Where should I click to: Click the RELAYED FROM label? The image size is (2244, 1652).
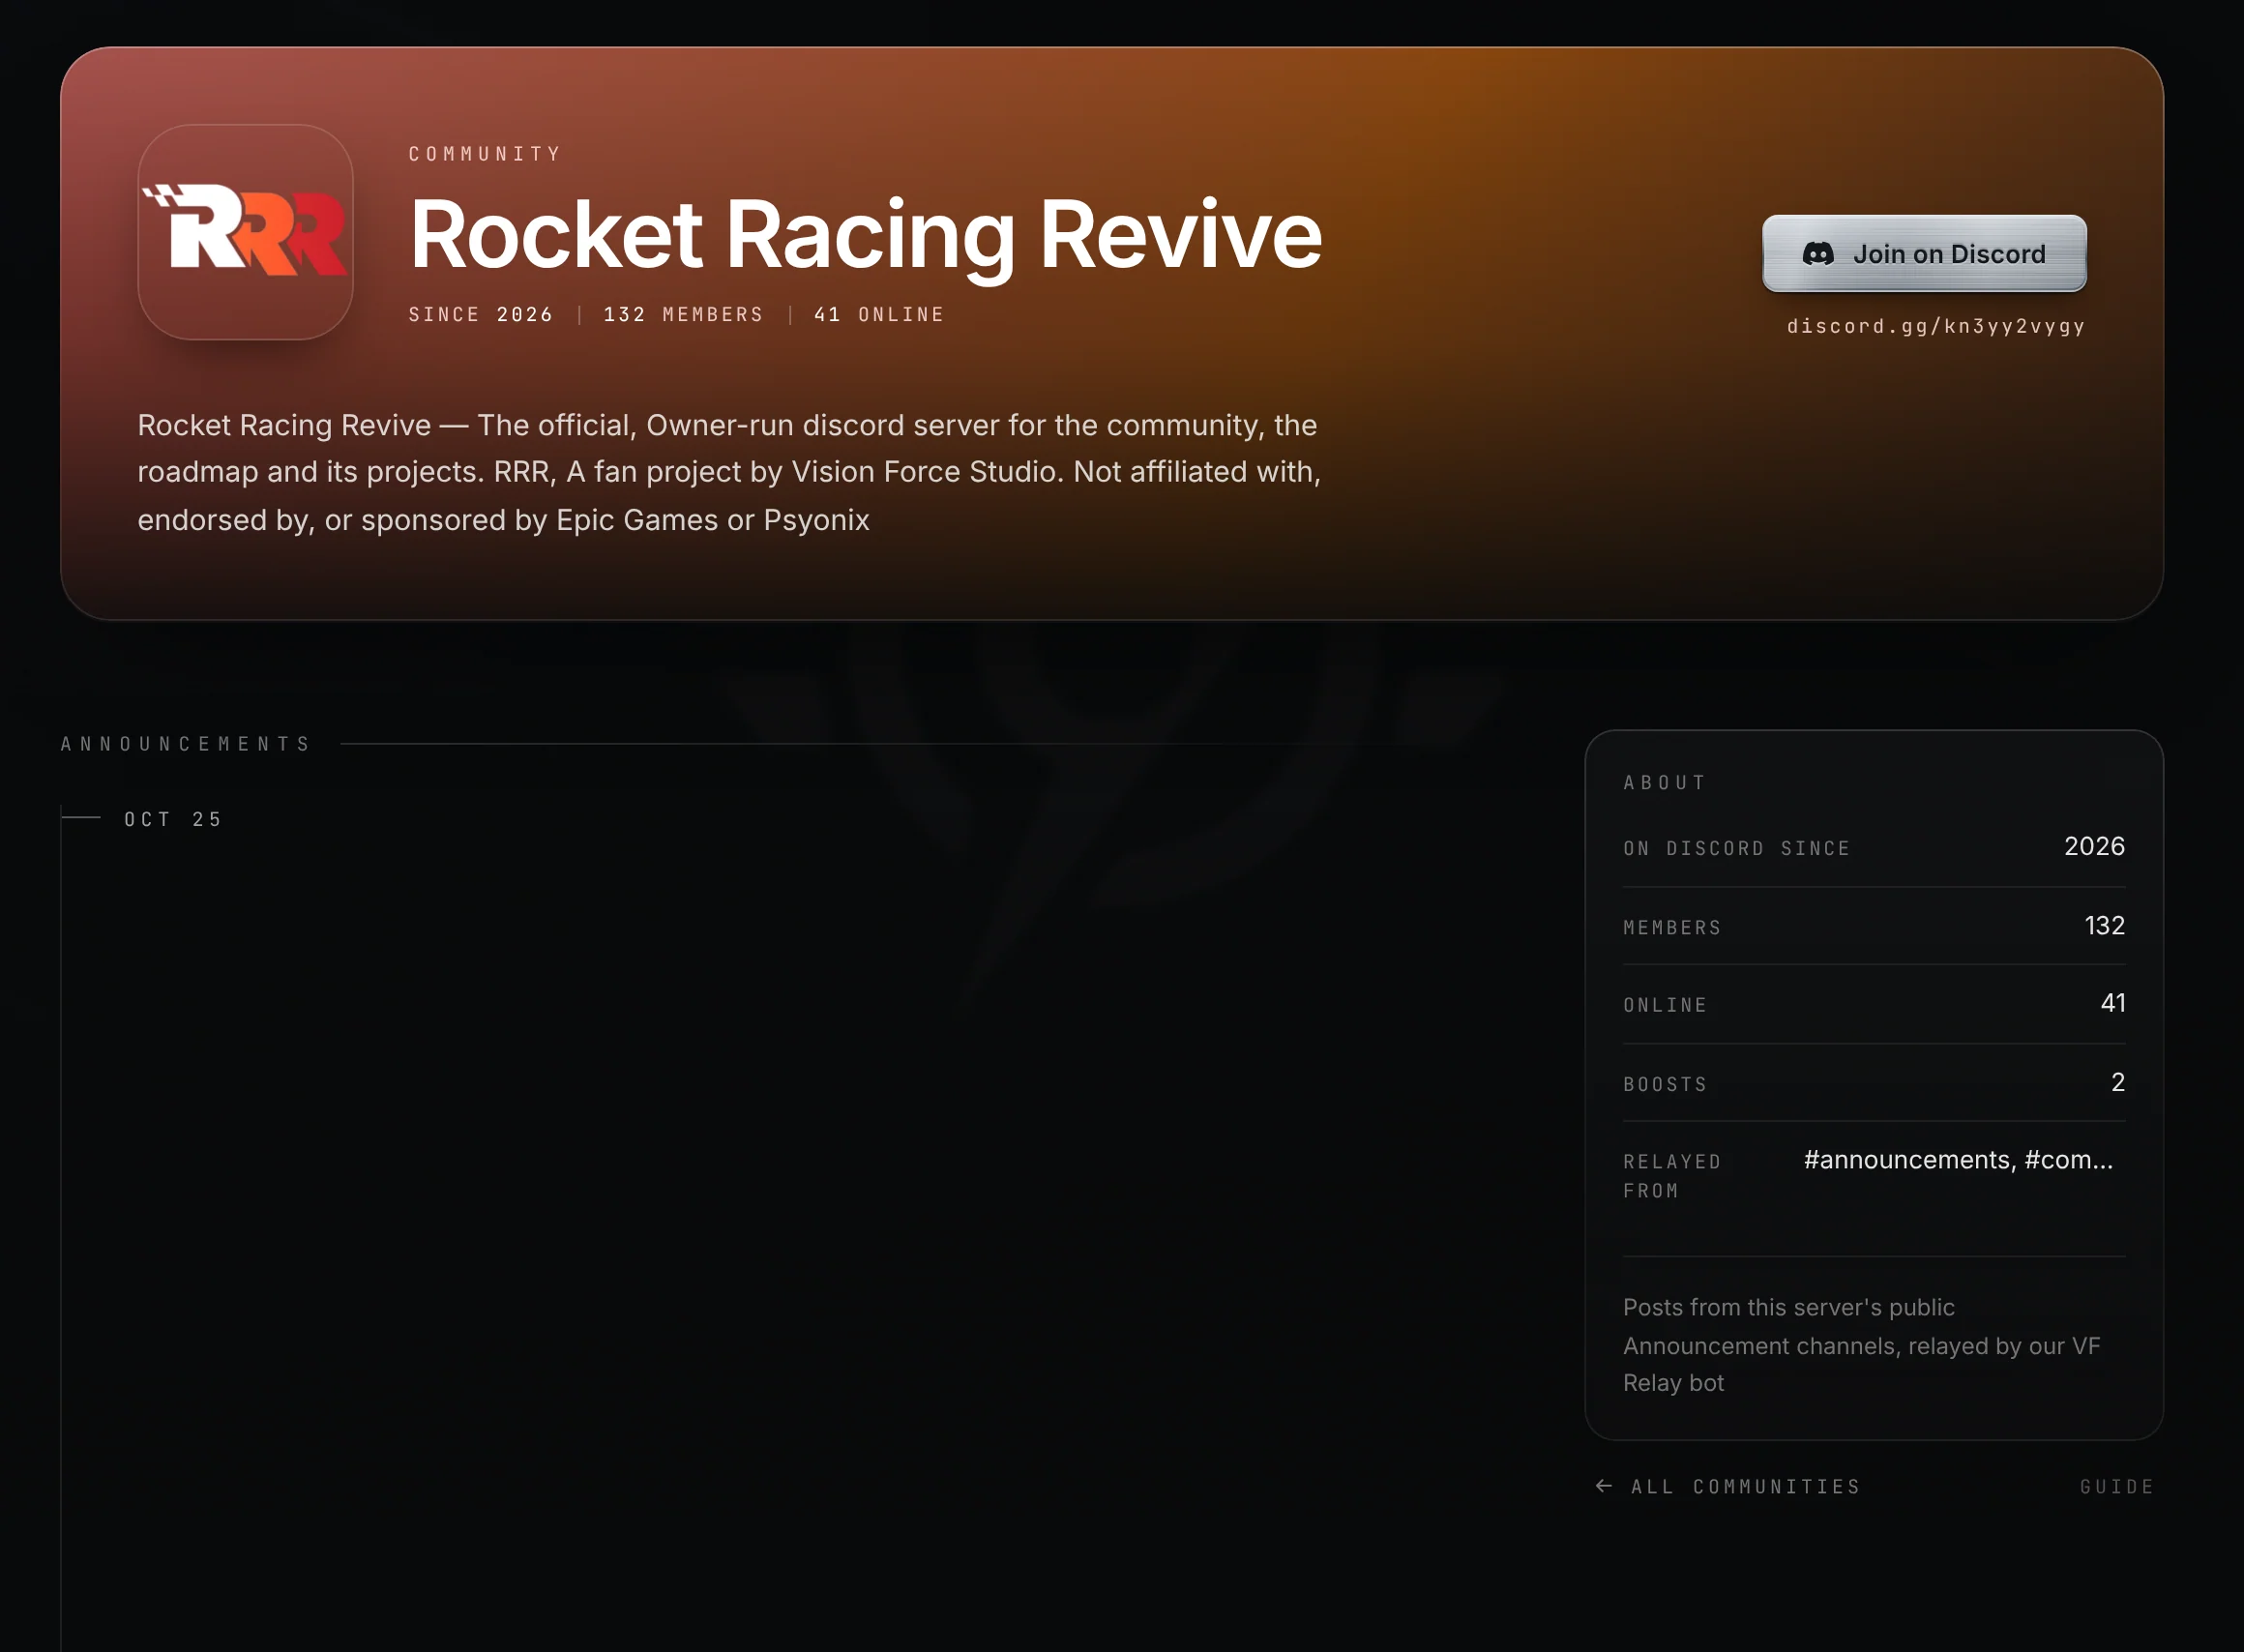click(1672, 1176)
